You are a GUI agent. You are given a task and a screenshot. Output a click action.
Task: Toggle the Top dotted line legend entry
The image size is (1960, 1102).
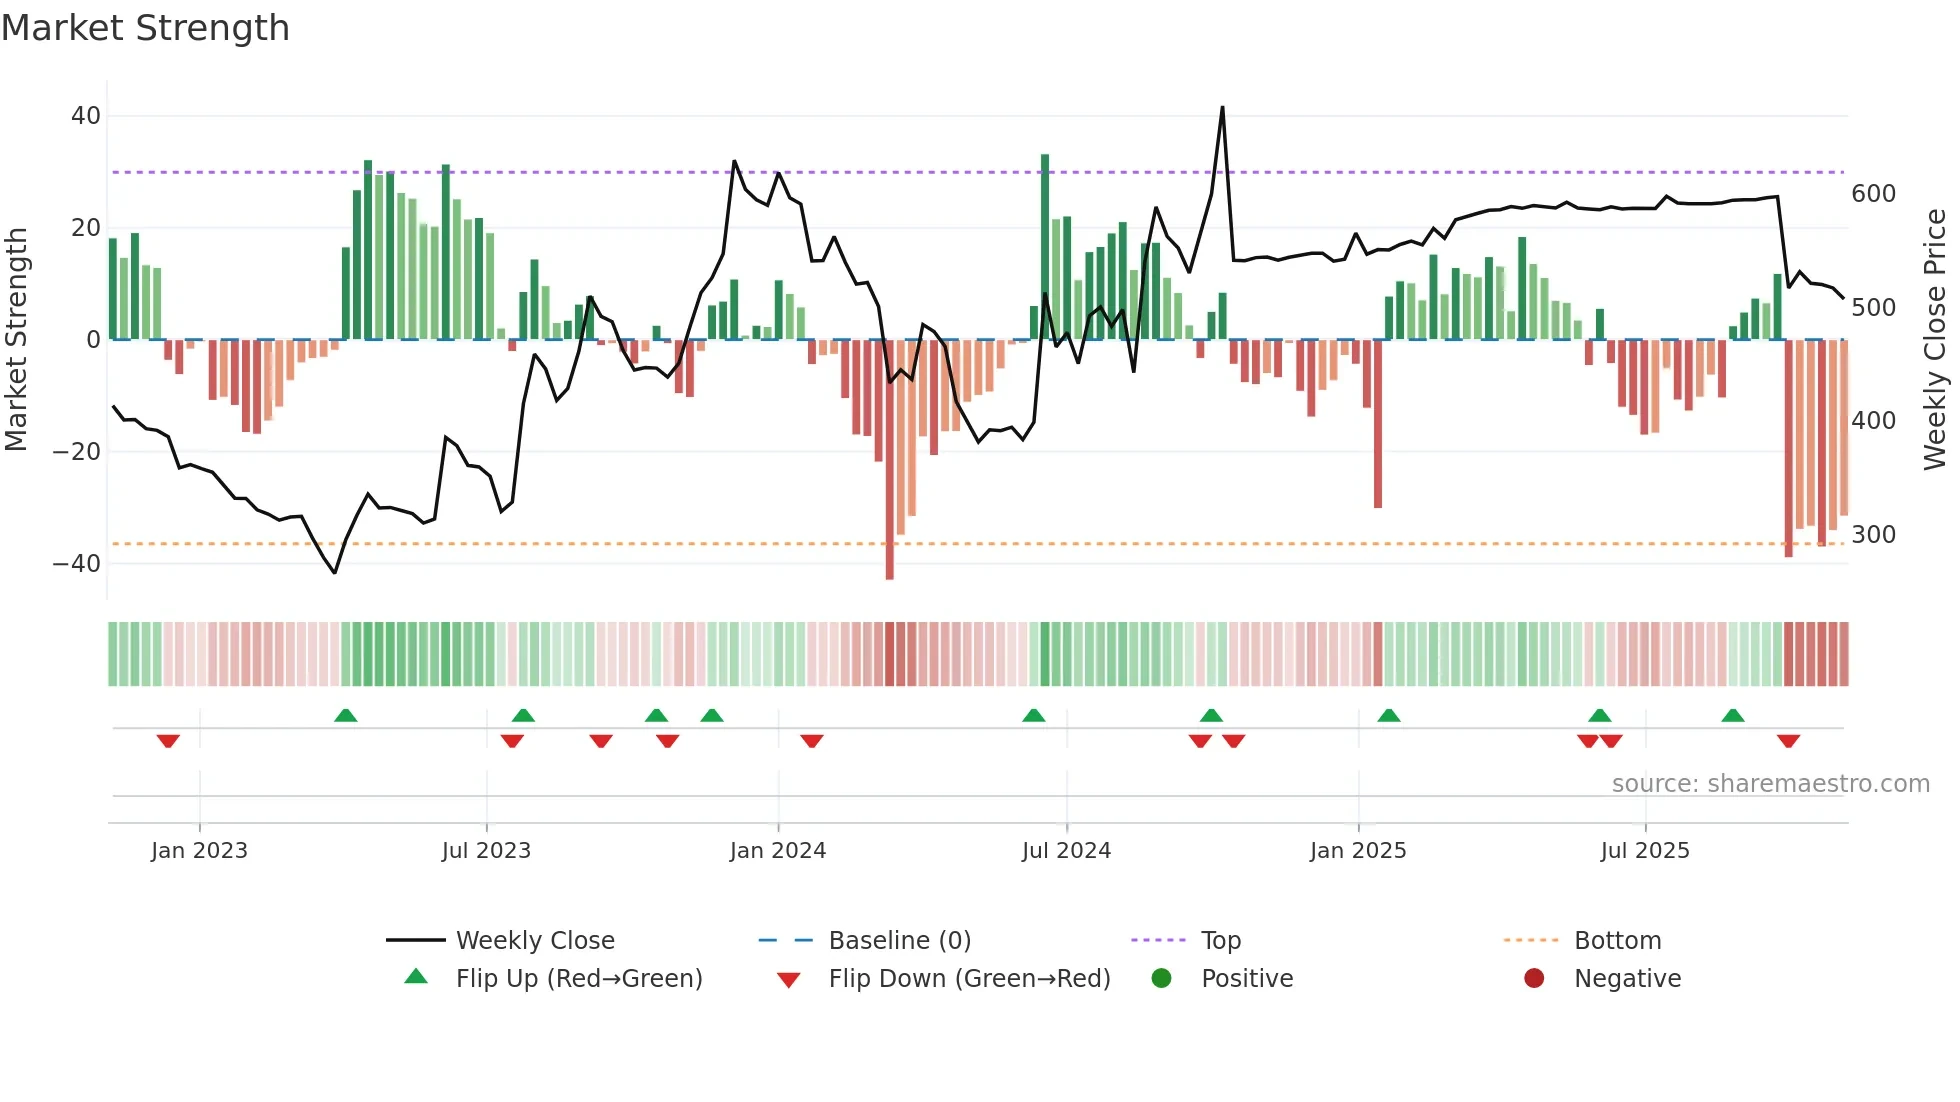coord(1220,940)
